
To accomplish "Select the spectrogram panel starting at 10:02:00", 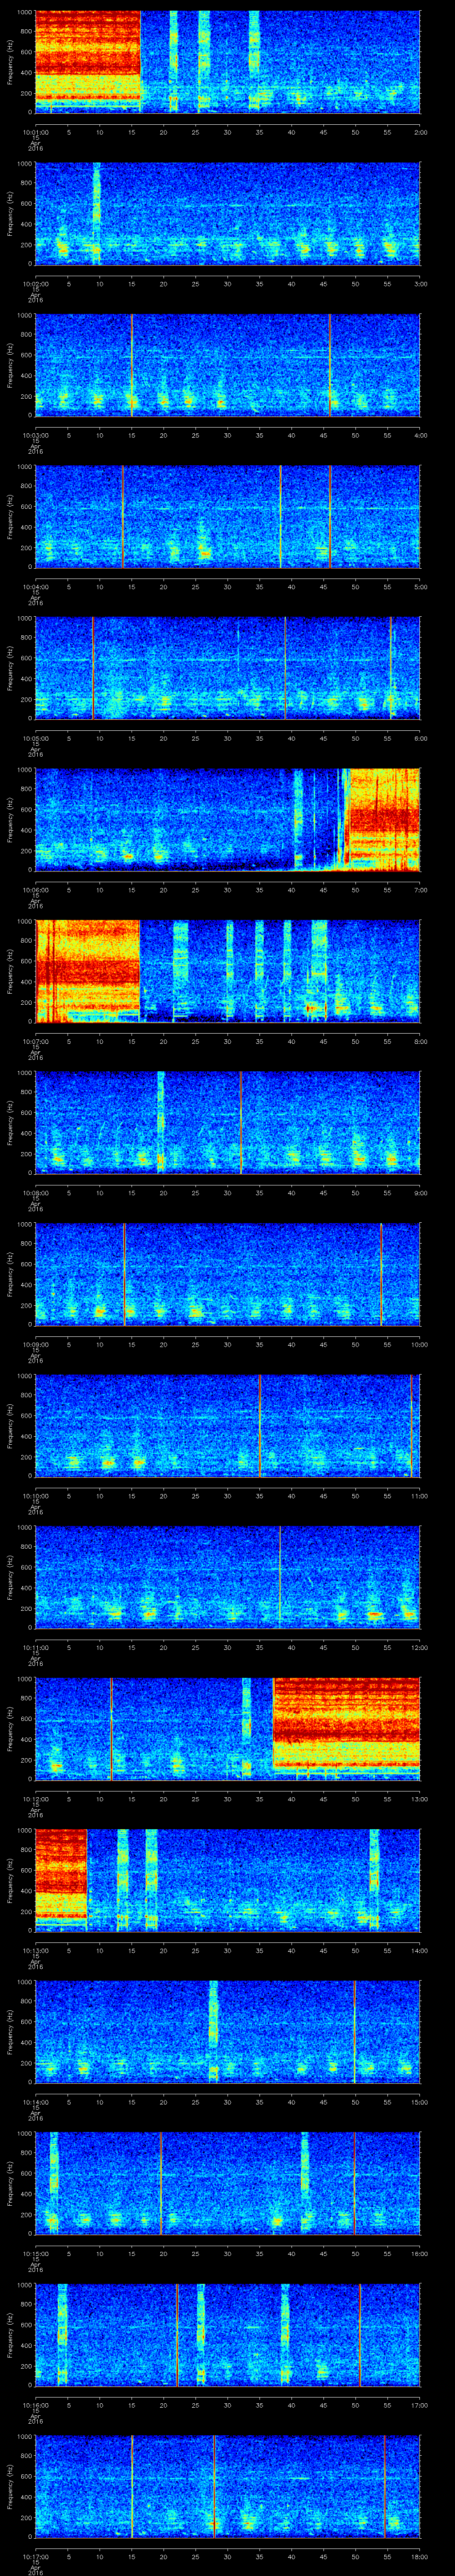I will point(227,214).
